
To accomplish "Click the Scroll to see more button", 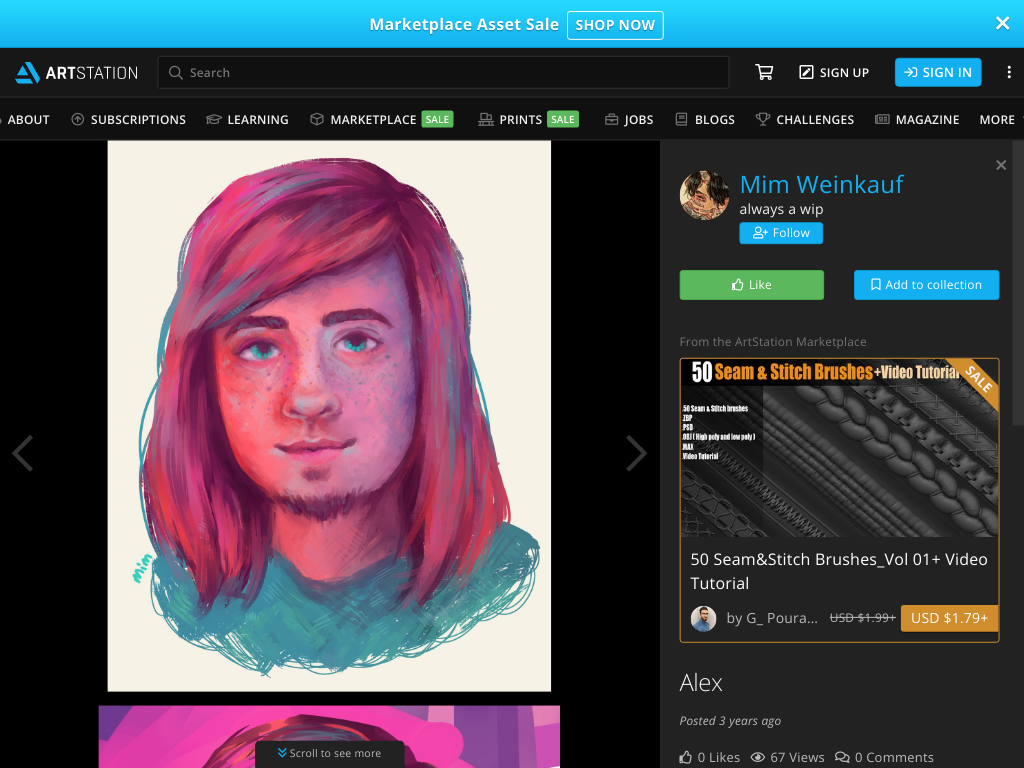I will coord(330,754).
